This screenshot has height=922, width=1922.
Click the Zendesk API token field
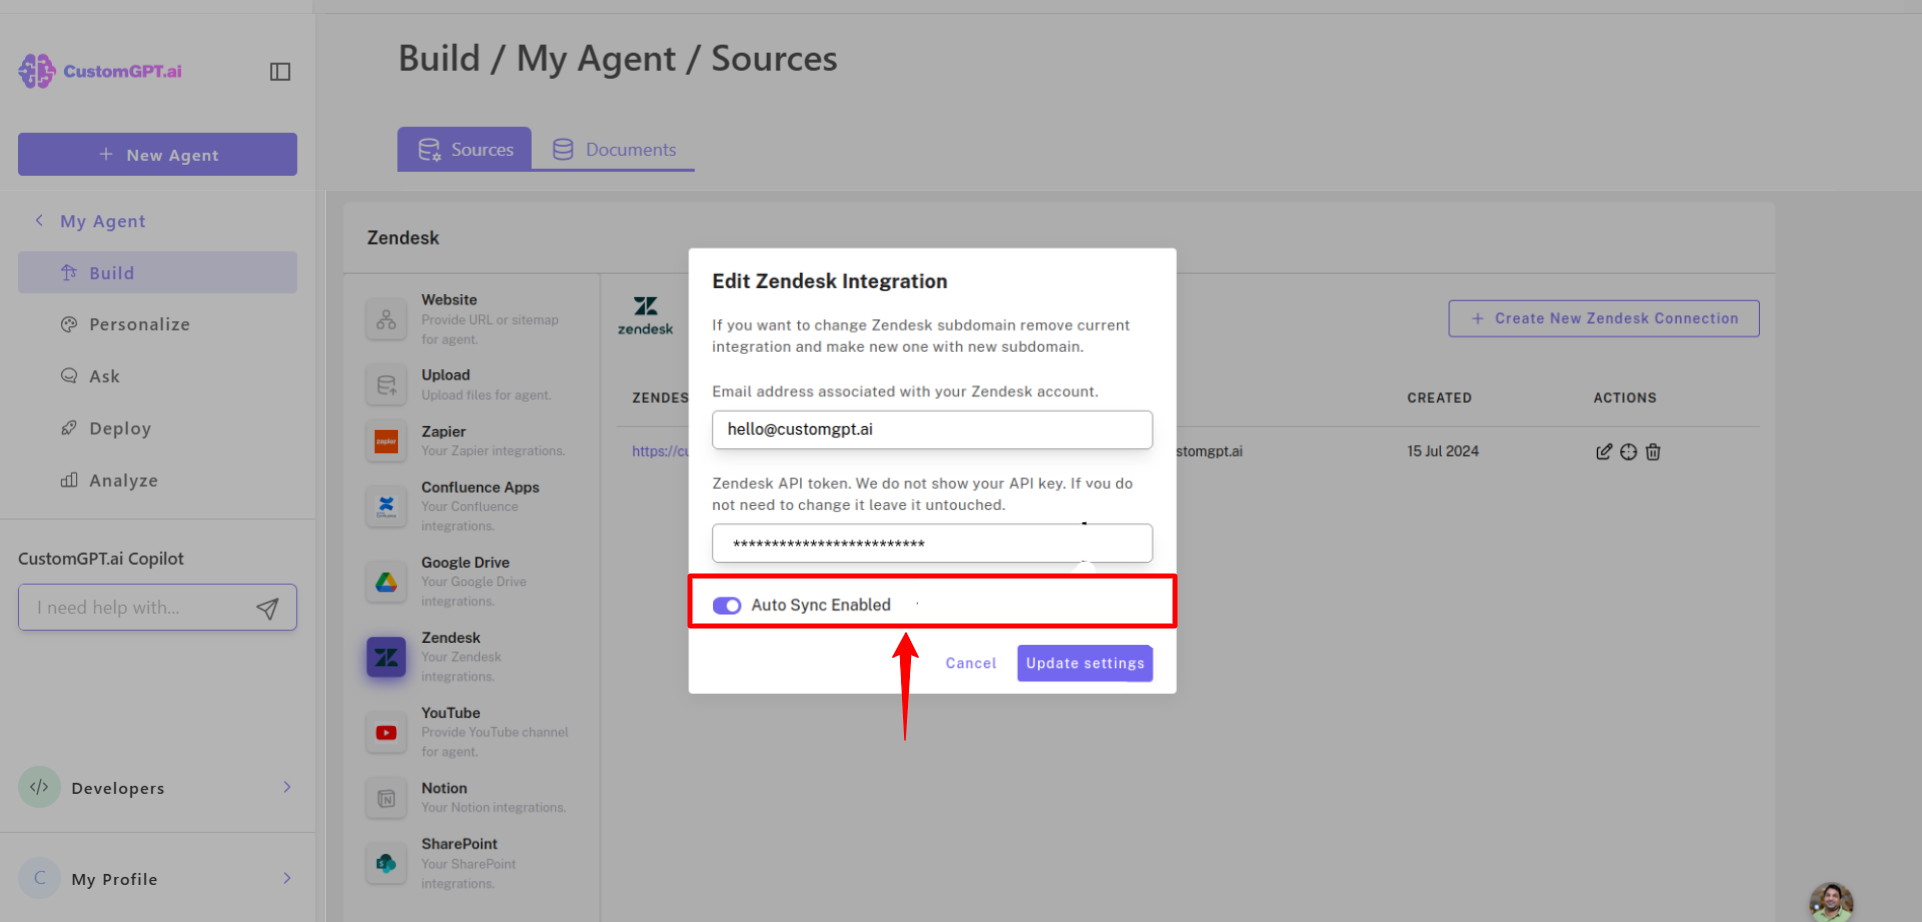932,544
